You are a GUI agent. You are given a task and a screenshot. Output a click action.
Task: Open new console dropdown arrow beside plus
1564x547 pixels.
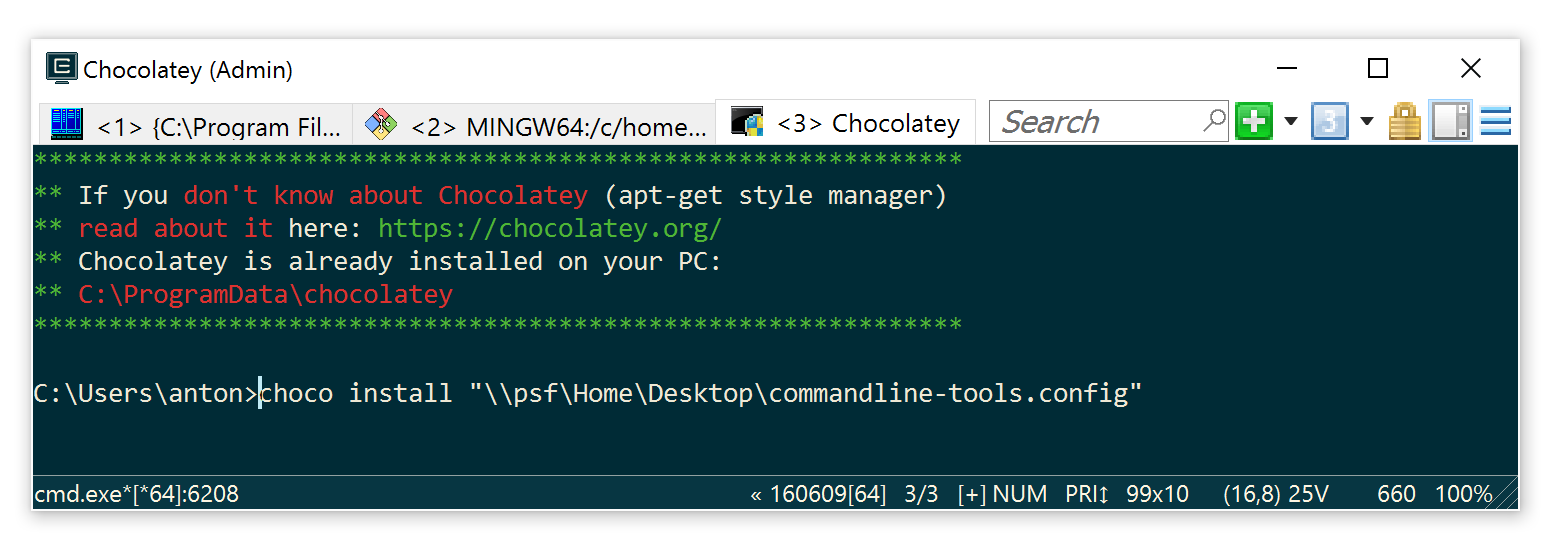click(1291, 122)
